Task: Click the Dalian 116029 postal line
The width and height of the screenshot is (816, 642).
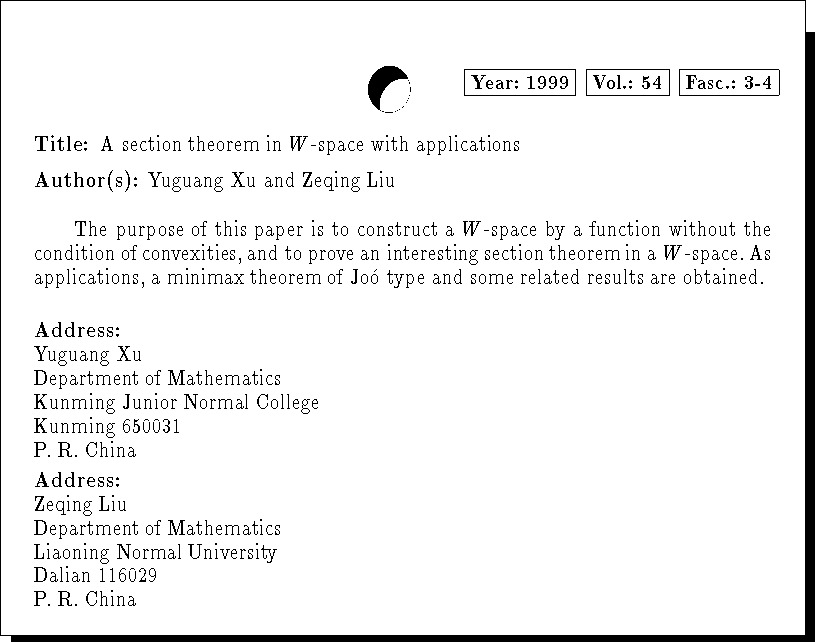Action: (x=95, y=576)
